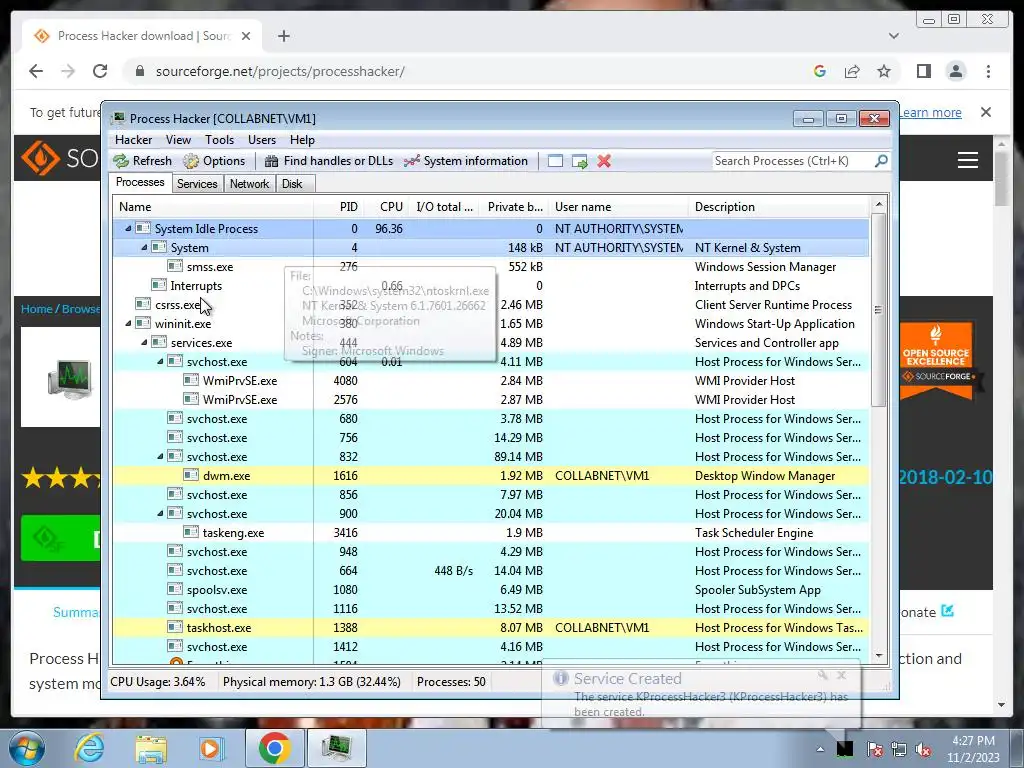Click the red X kill window icon
The height and width of the screenshot is (768, 1024).
pos(604,161)
